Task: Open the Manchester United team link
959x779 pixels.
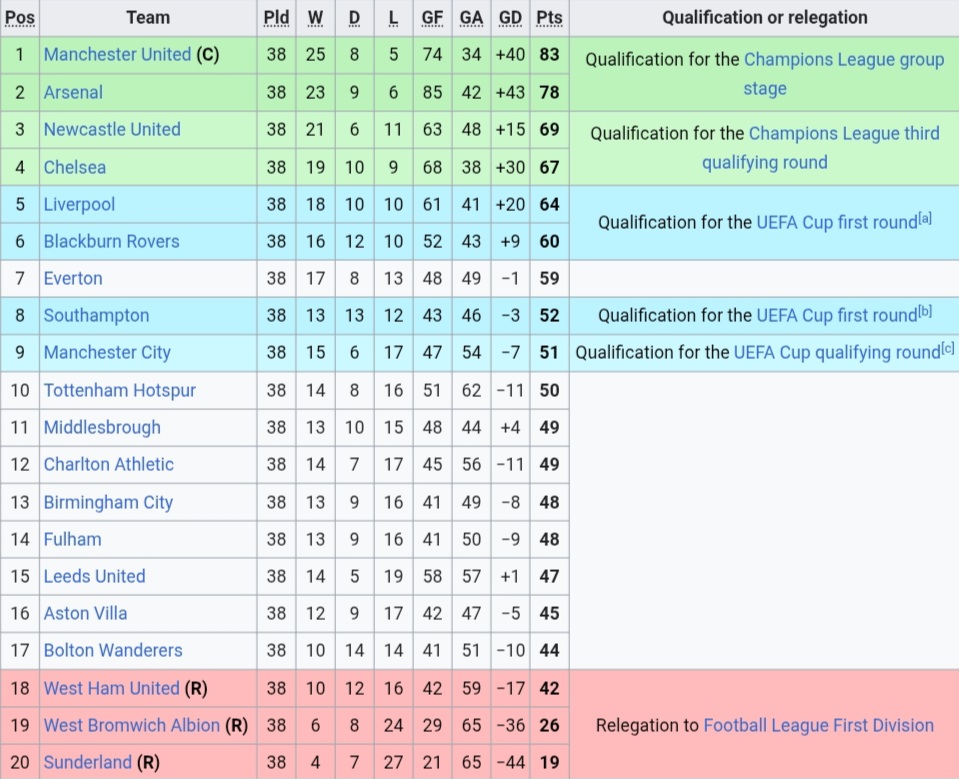Action: (117, 54)
